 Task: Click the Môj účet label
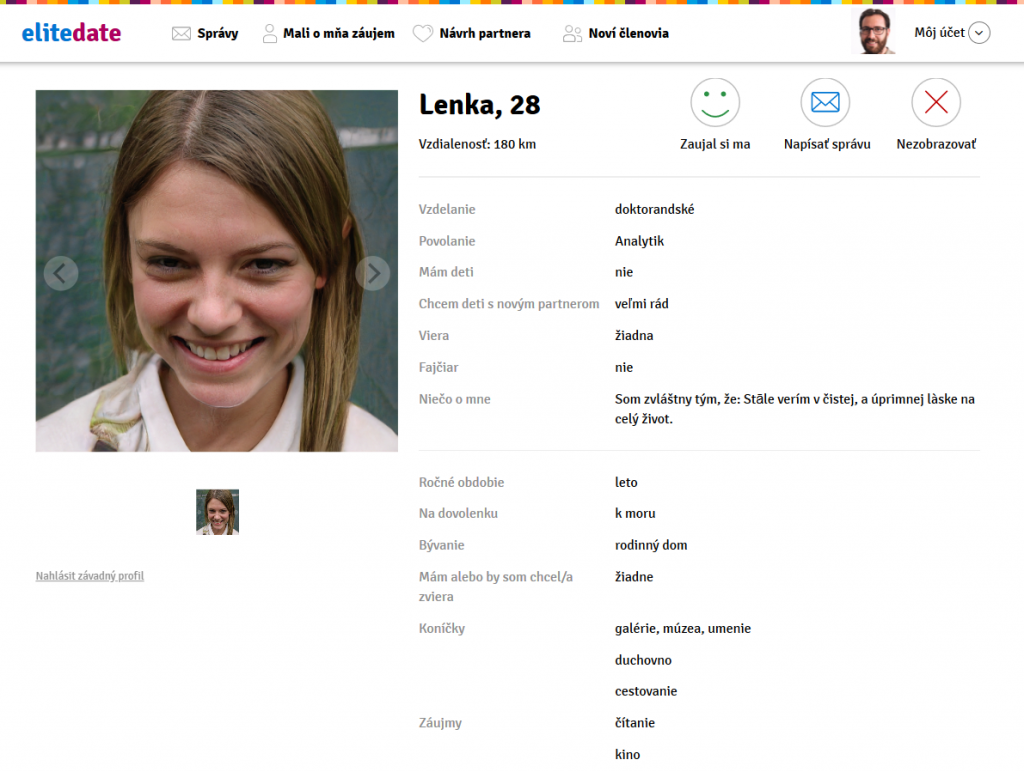coord(939,33)
